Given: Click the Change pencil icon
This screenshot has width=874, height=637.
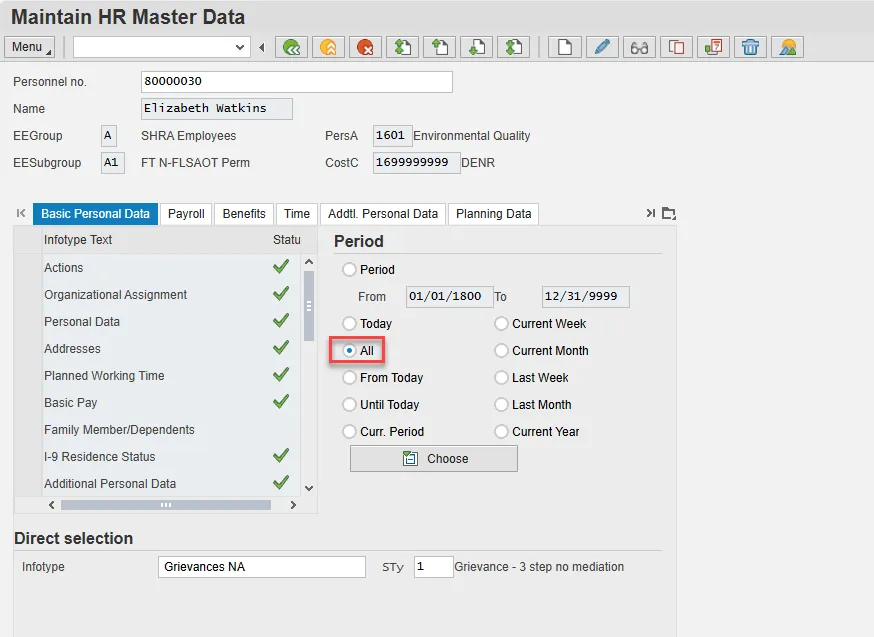Looking at the screenshot, I should point(602,47).
